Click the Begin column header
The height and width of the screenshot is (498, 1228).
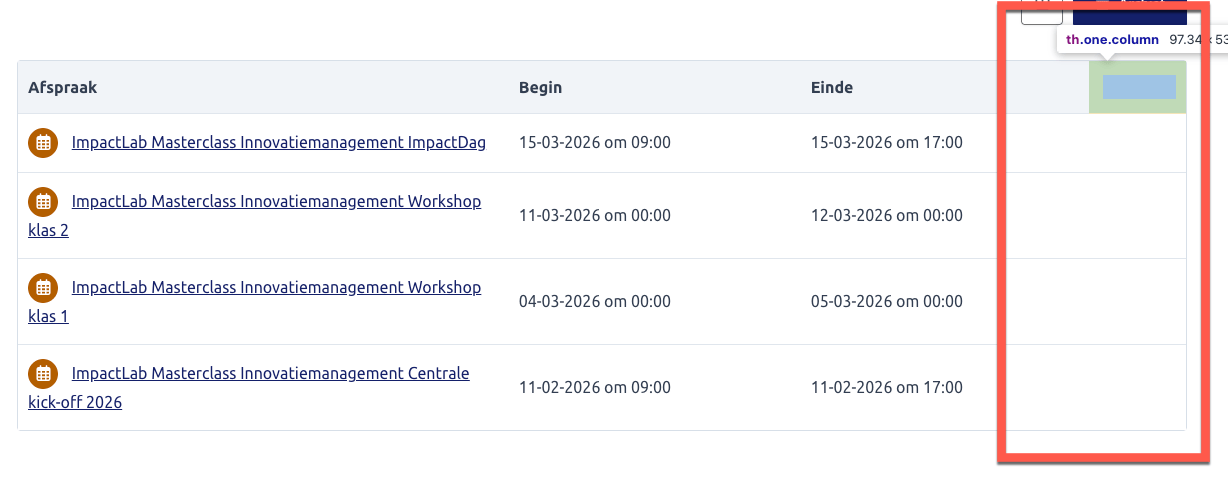click(x=540, y=87)
